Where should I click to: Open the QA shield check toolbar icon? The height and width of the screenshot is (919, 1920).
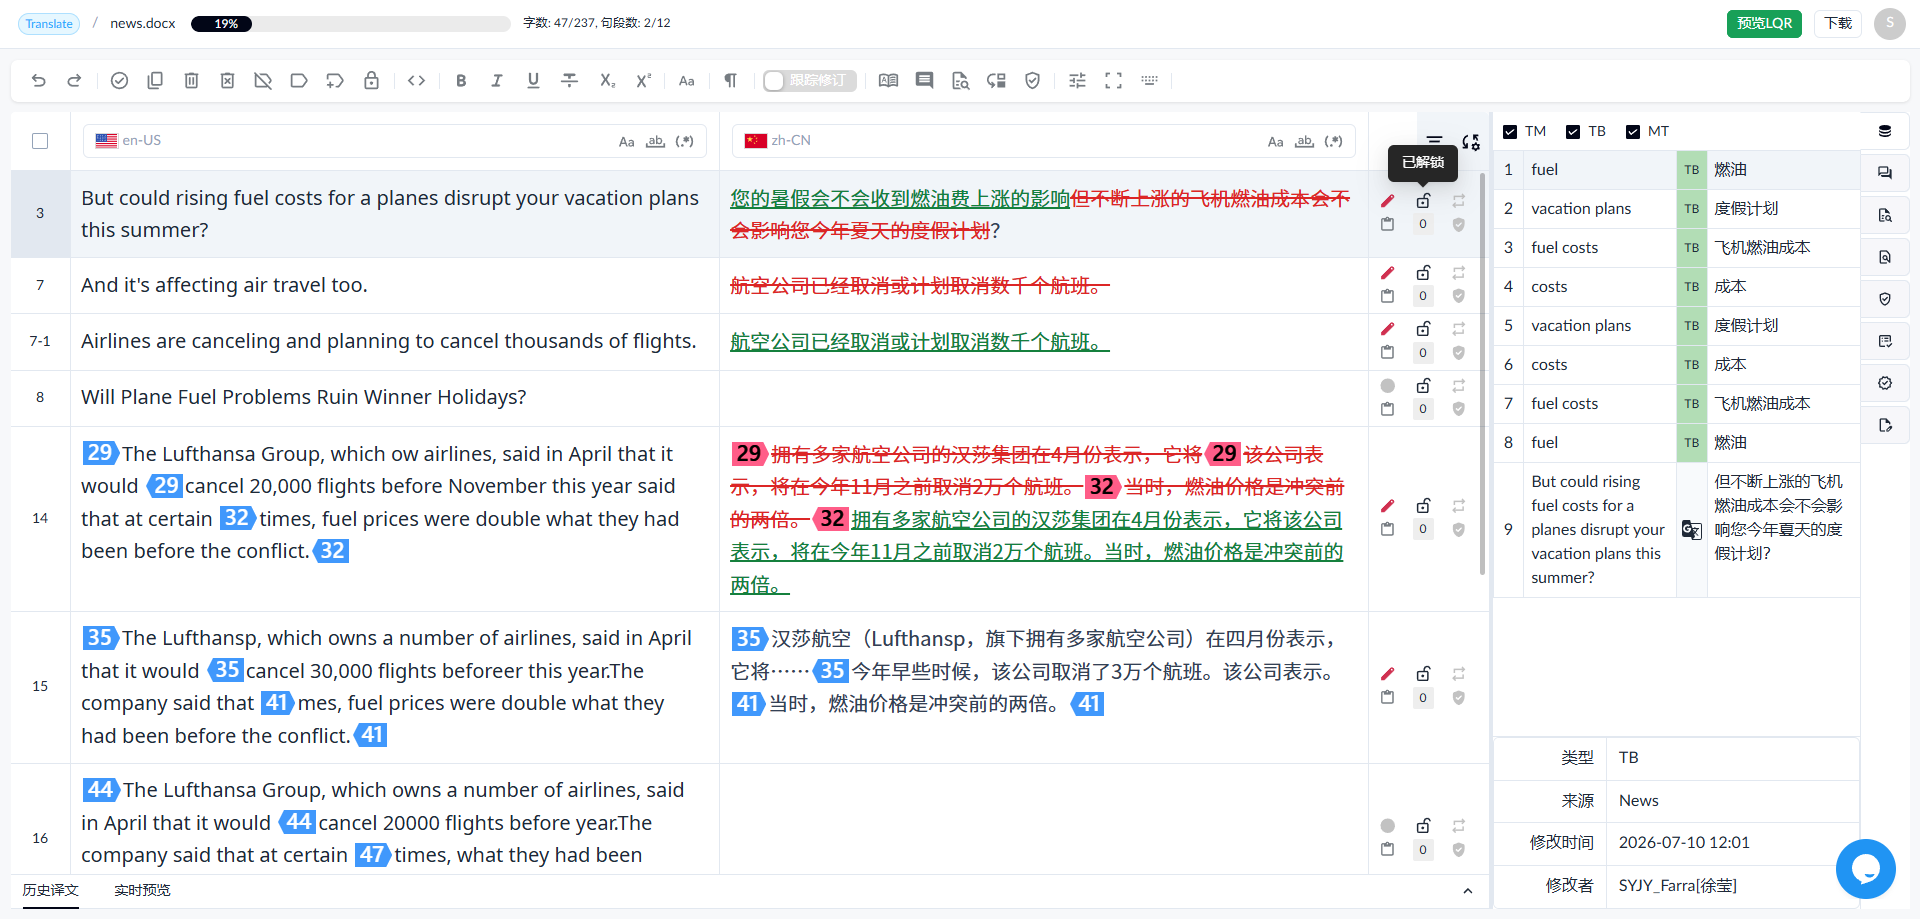point(1032,81)
